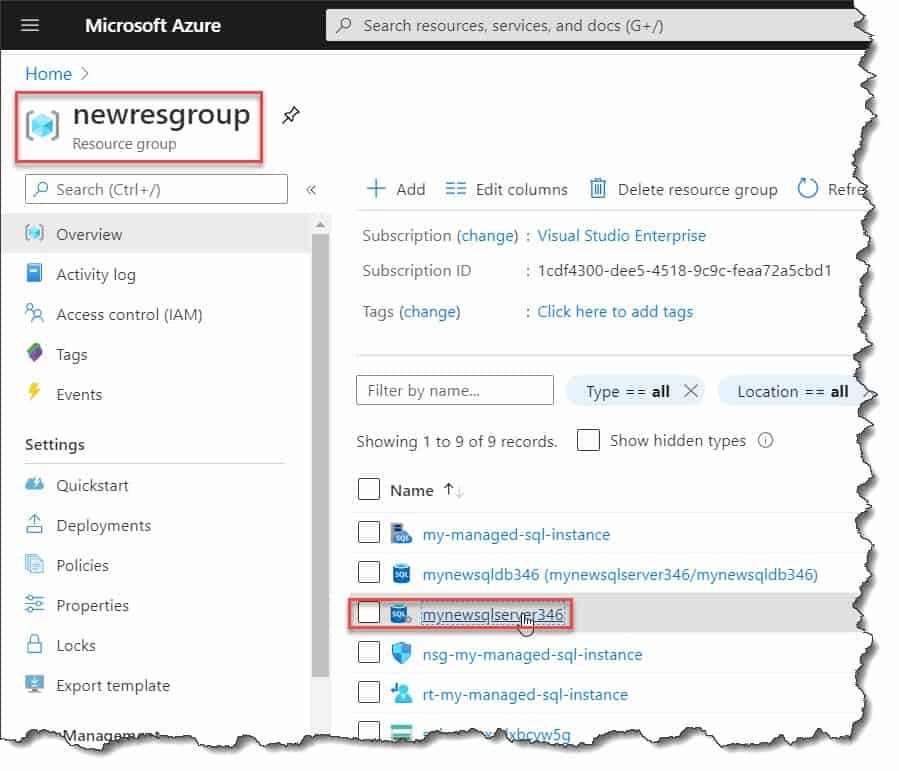
Task: Click the Tags tag icon
Action: coord(34,352)
